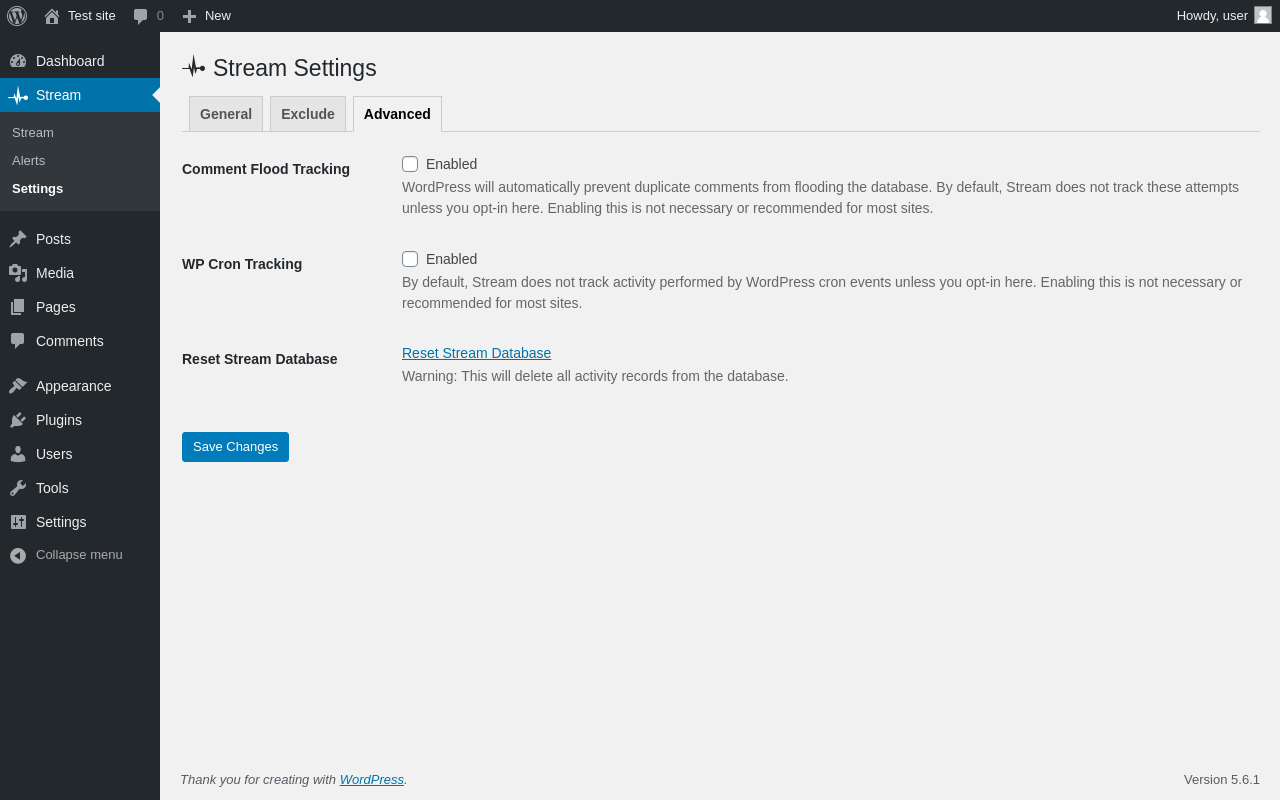This screenshot has width=1280, height=800.
Task: Click the Tools wrench icon
Action: 18,488
